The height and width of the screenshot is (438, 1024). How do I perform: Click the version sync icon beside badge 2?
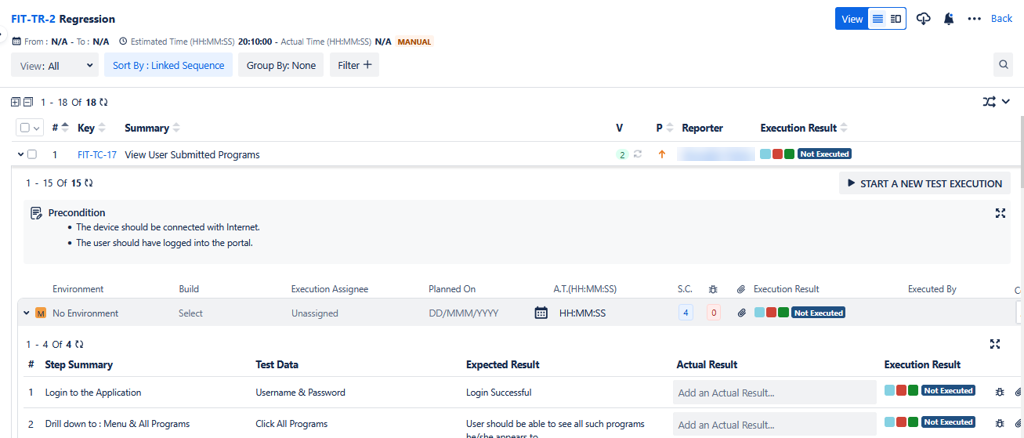click(638, 155)
